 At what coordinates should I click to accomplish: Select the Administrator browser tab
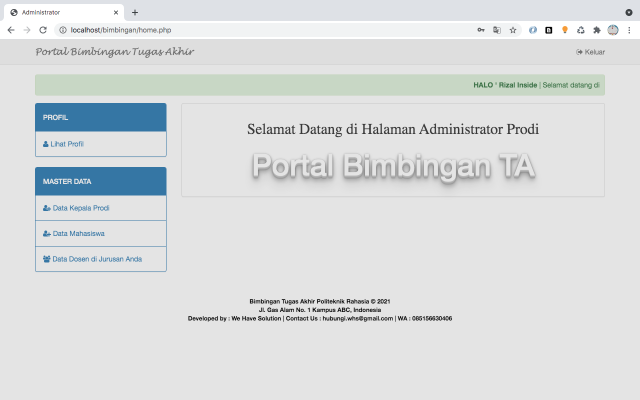coord(60,12)
